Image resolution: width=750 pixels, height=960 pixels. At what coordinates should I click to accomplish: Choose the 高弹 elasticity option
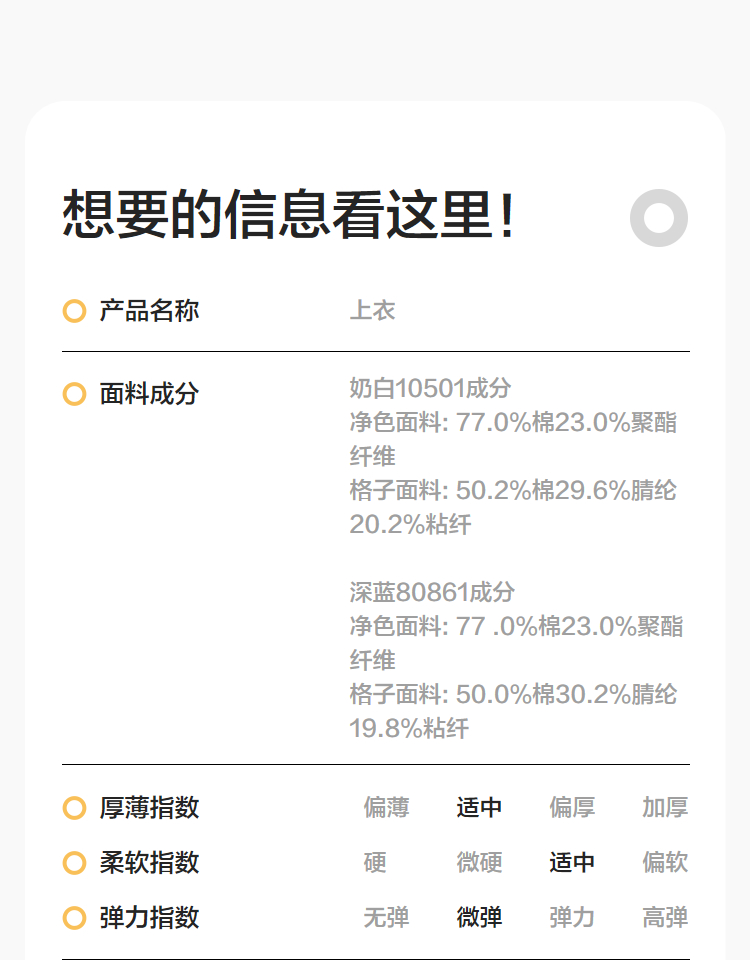(x=665, y=918)
